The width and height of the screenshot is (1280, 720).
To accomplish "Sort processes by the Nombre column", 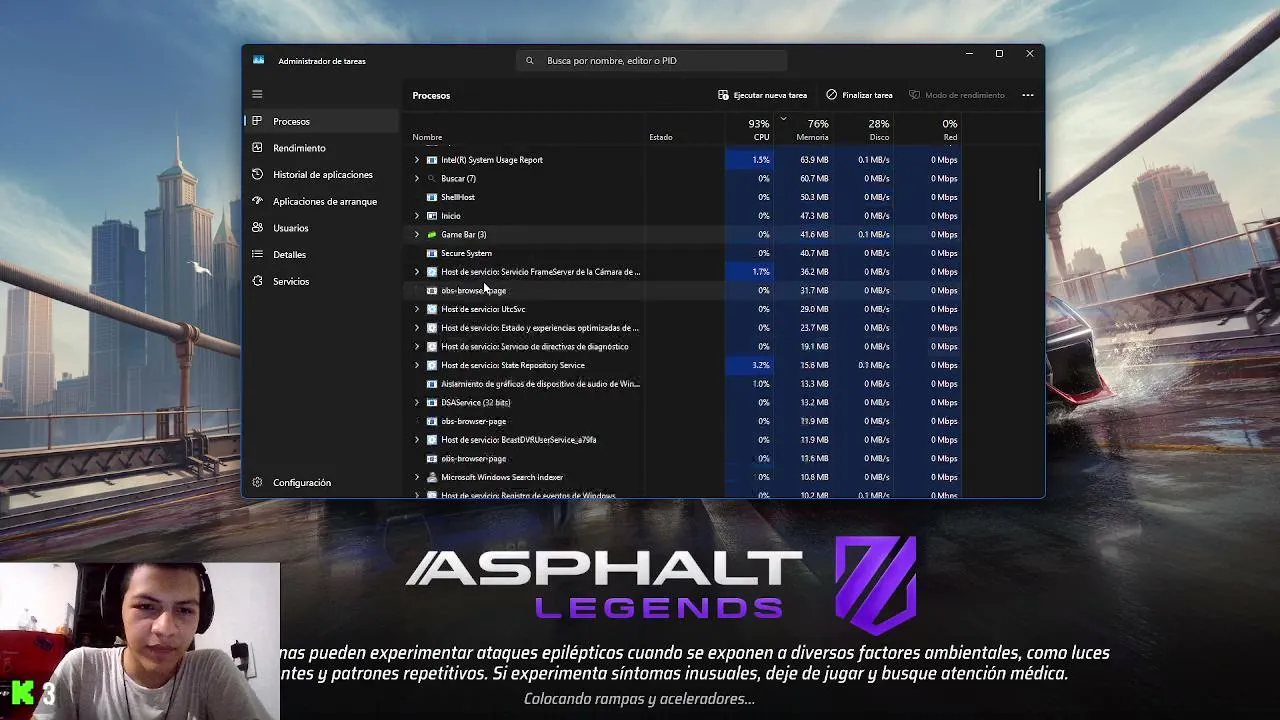I will pyautogui.click(x=427, y=137).
